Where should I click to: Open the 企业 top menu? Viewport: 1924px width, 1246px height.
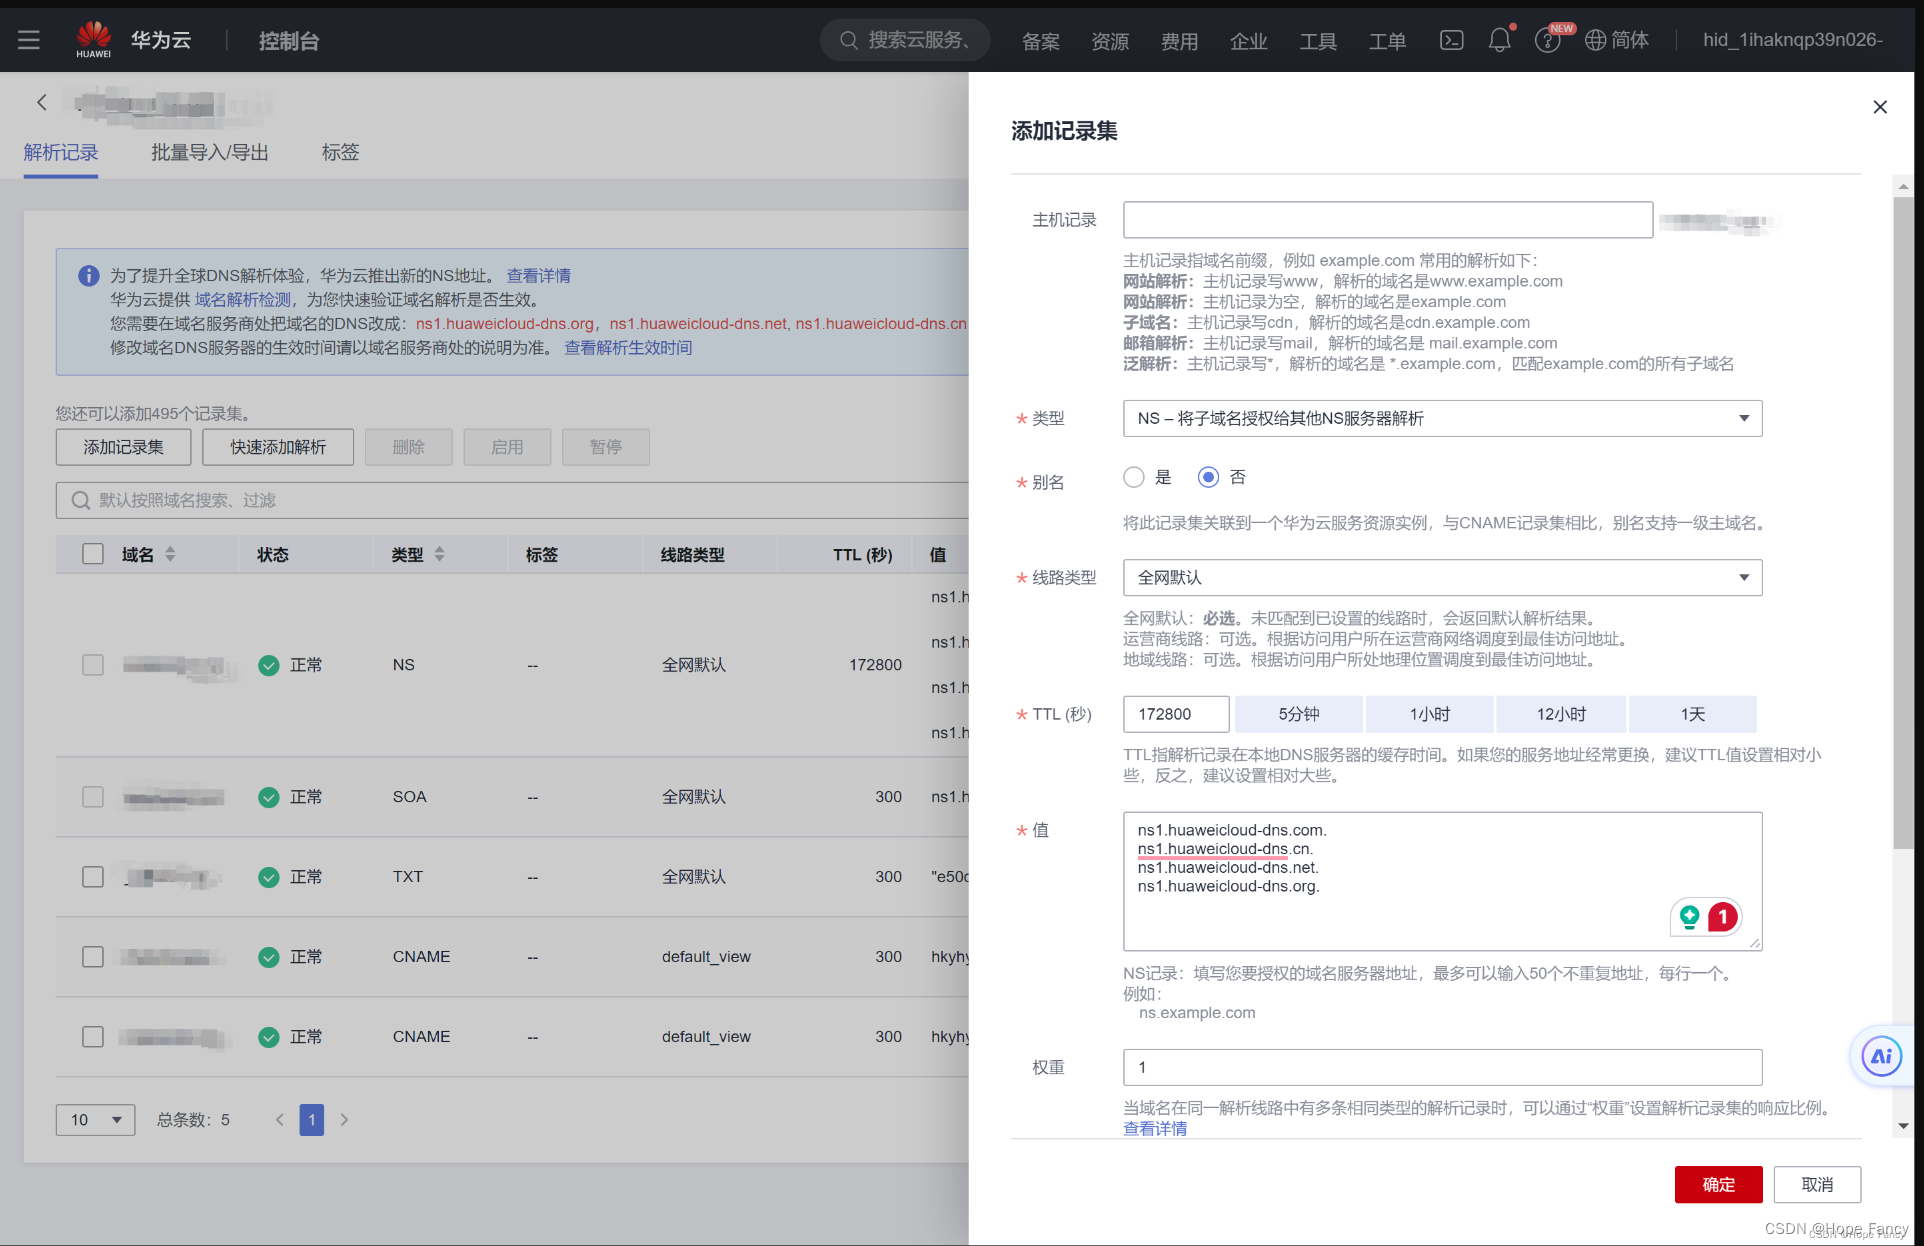1249,41
